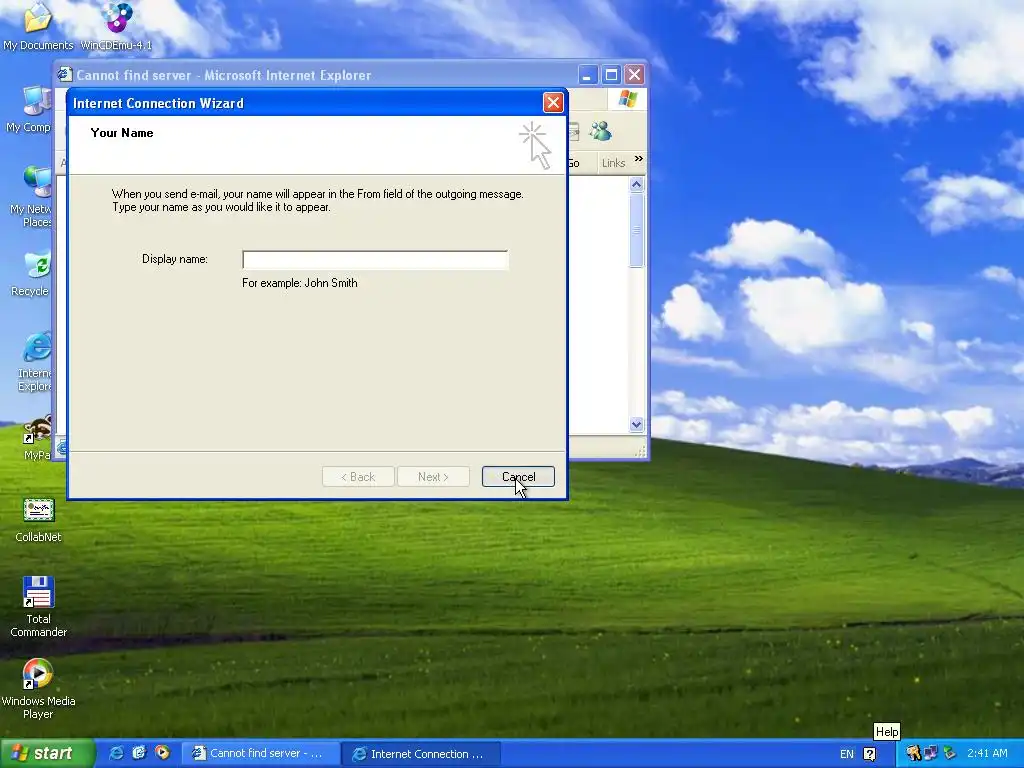Image resolution: width=1024 pixels, height=768 pixels.
Task: Select the My Network Places desktop icon
Action: pos(33,196)
